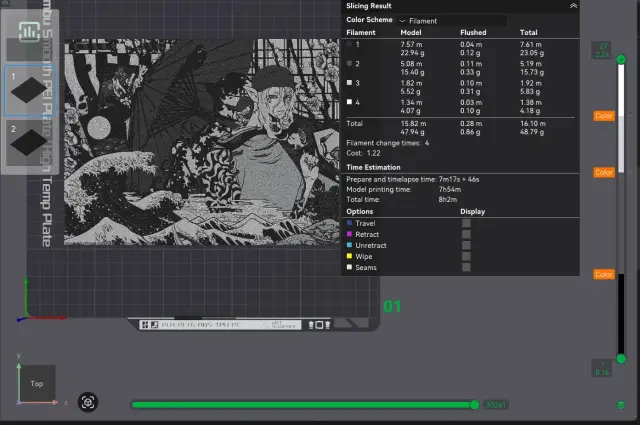Click the Filament column header

point(361,32)
